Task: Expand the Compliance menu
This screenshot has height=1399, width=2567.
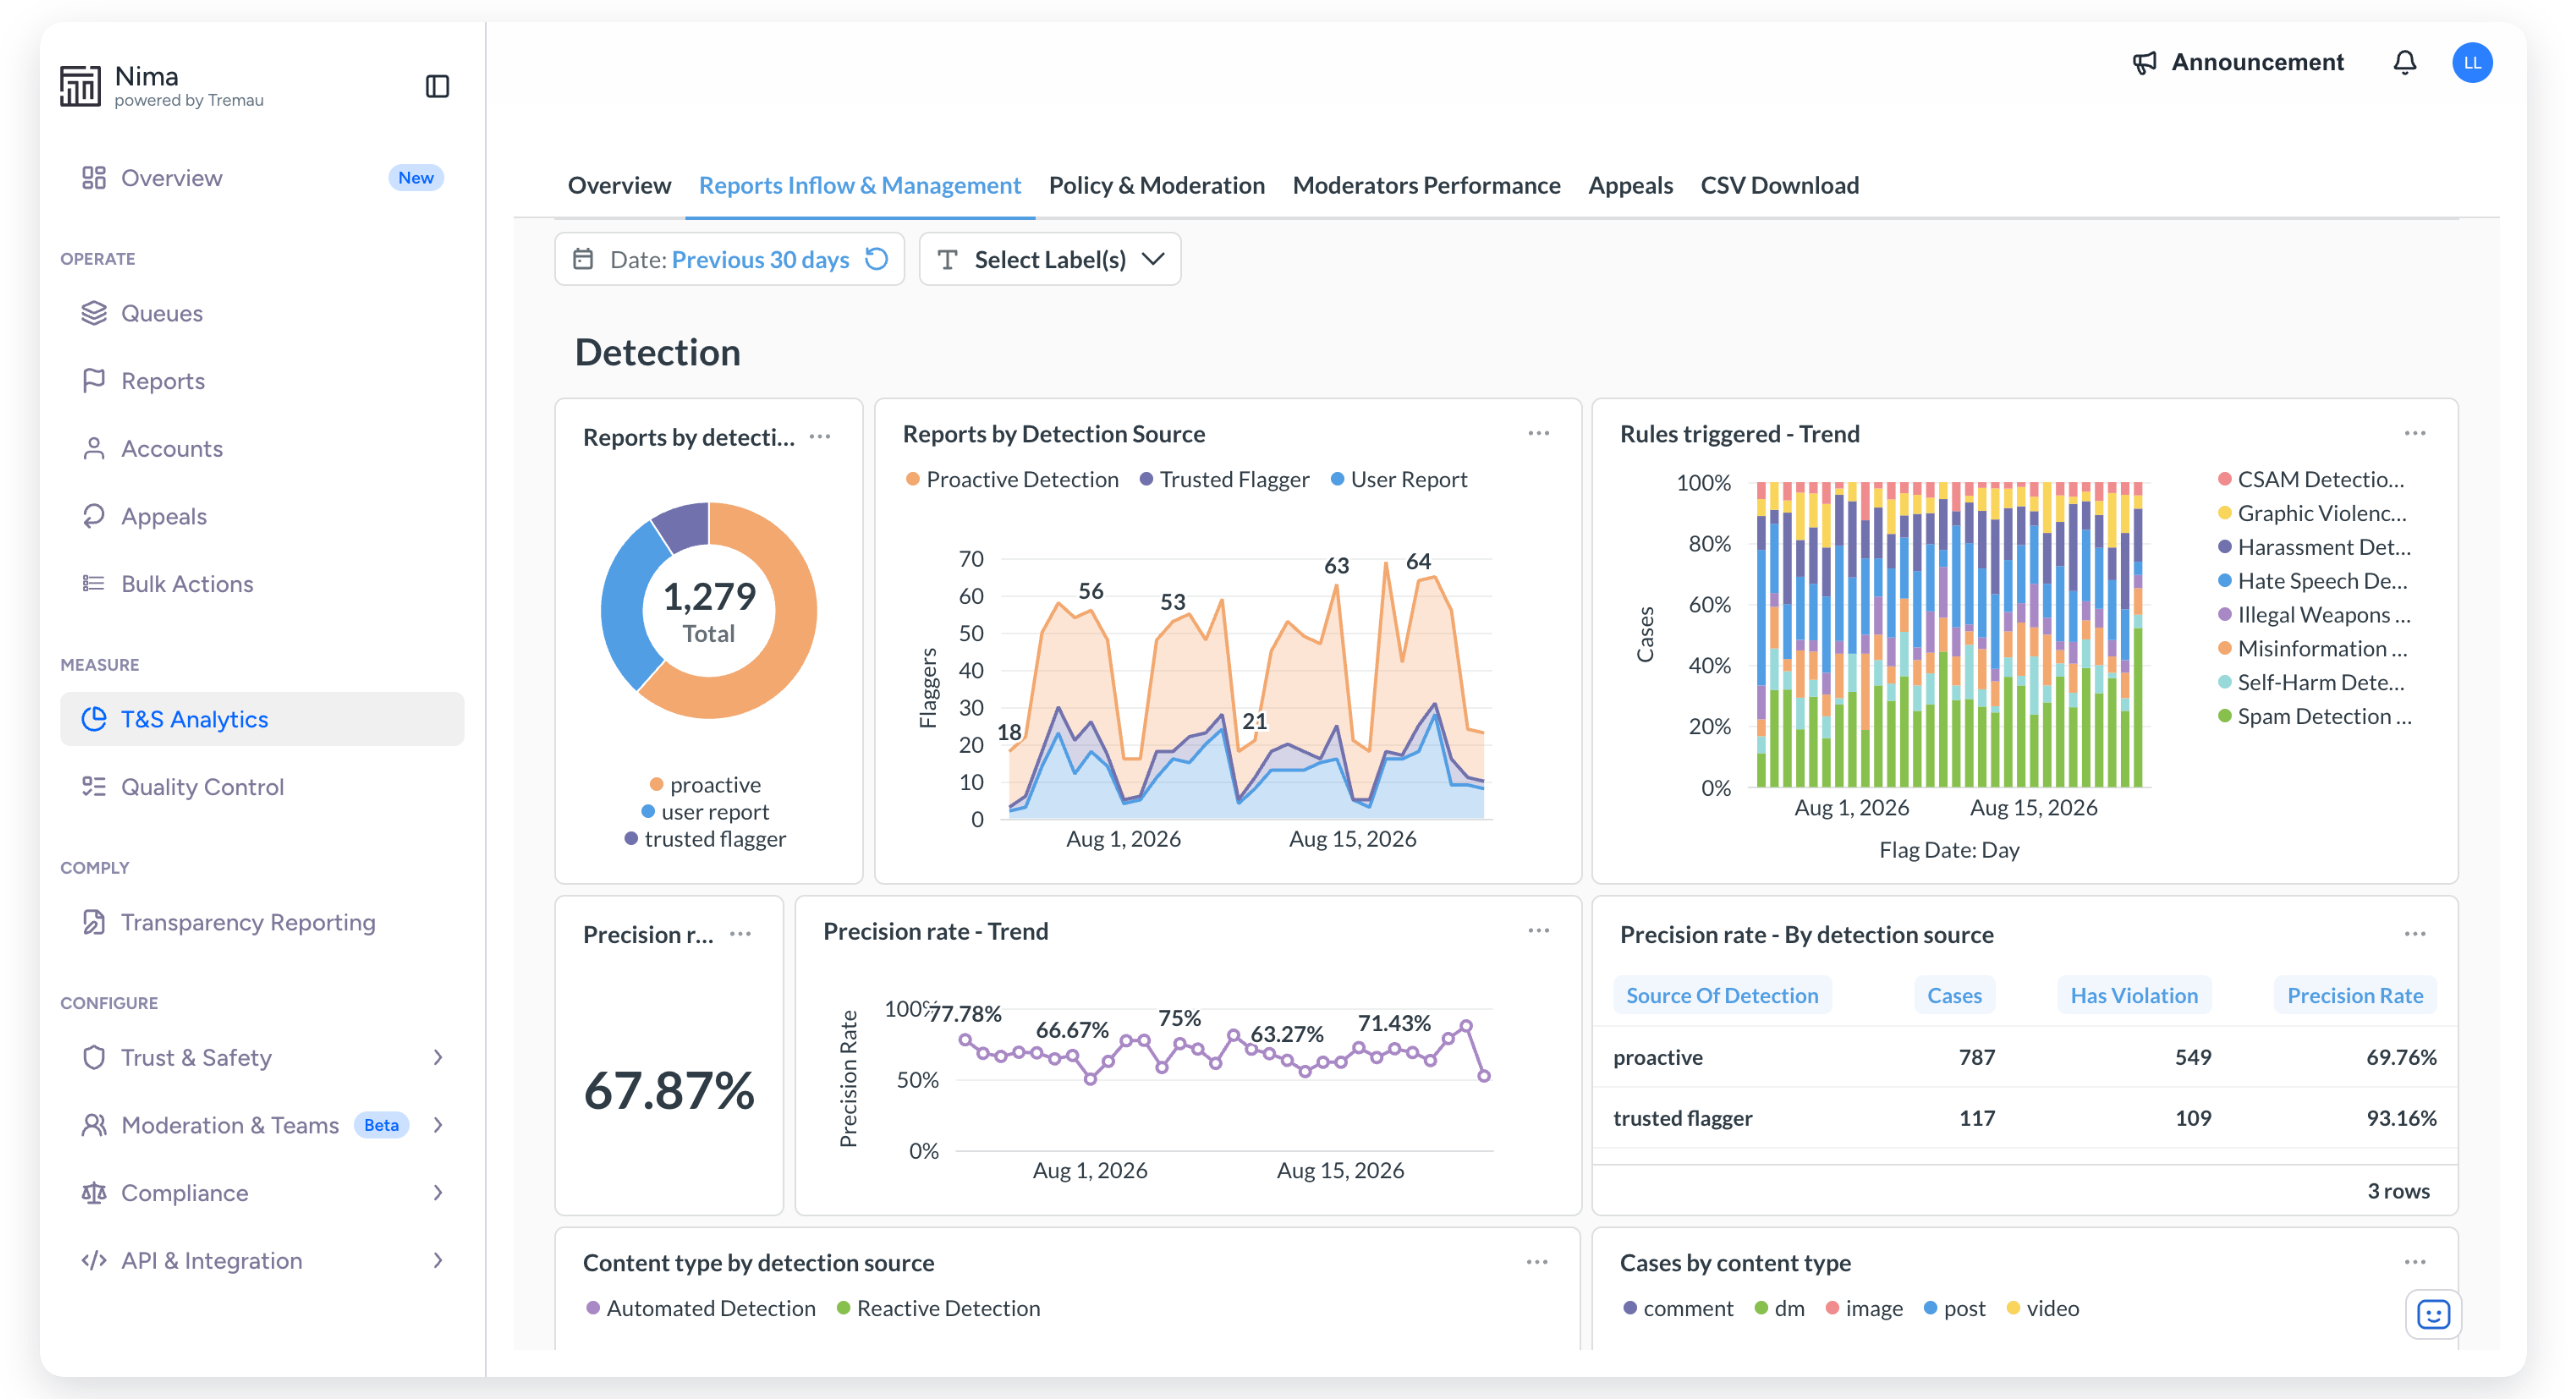Action: point(262,1193)
